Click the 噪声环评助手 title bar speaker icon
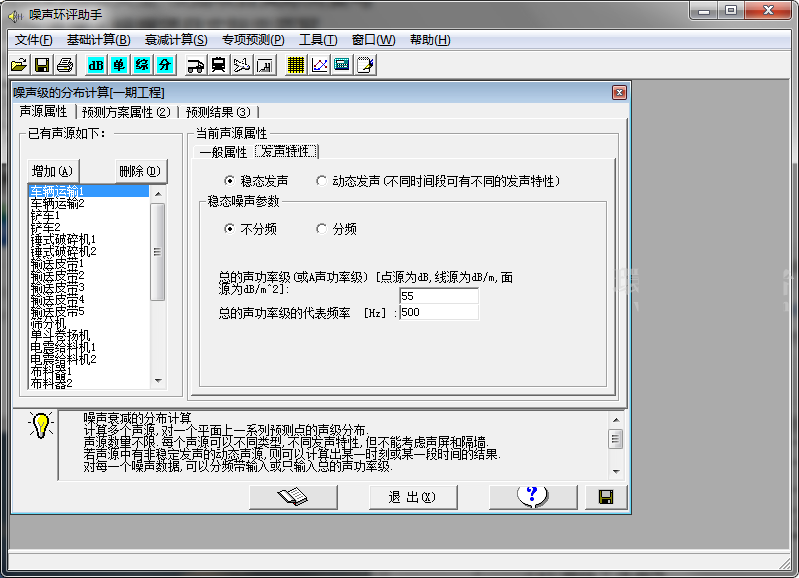Viewport: 799px width, 578px height. 16,15
